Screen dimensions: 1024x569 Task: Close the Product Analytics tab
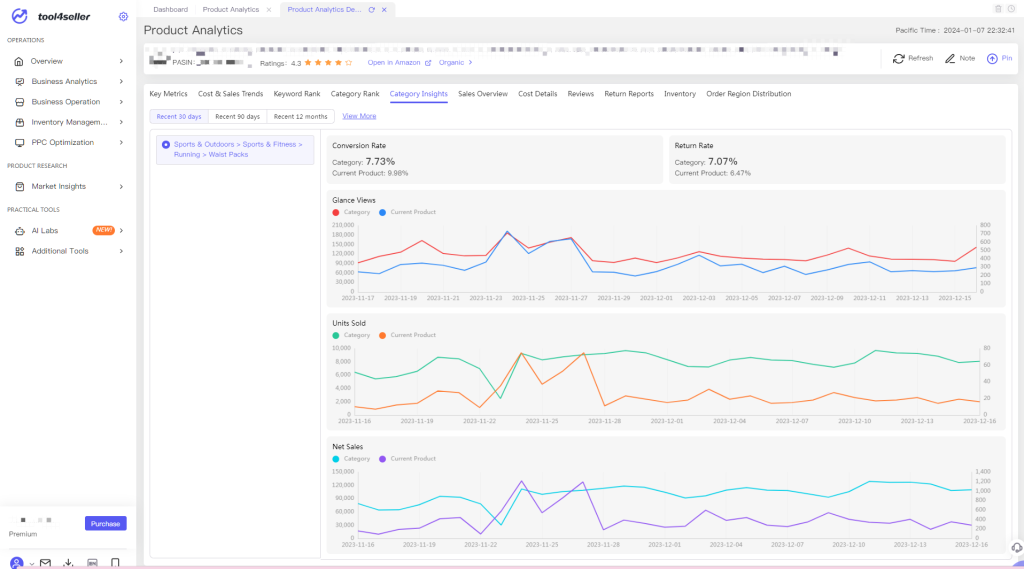[x=268, y=10]
